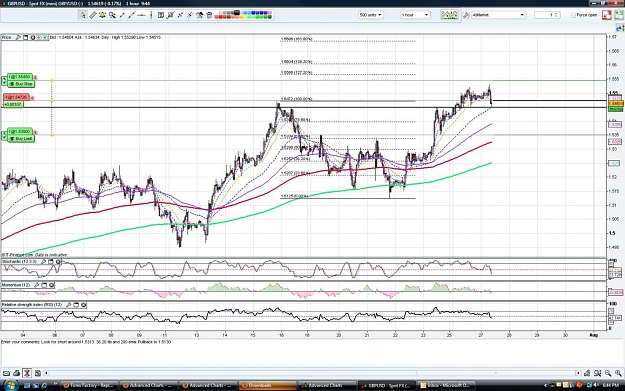Pick the yellow color swatch
The height and width of the screenshot is (391, 625).
[244, 17]
